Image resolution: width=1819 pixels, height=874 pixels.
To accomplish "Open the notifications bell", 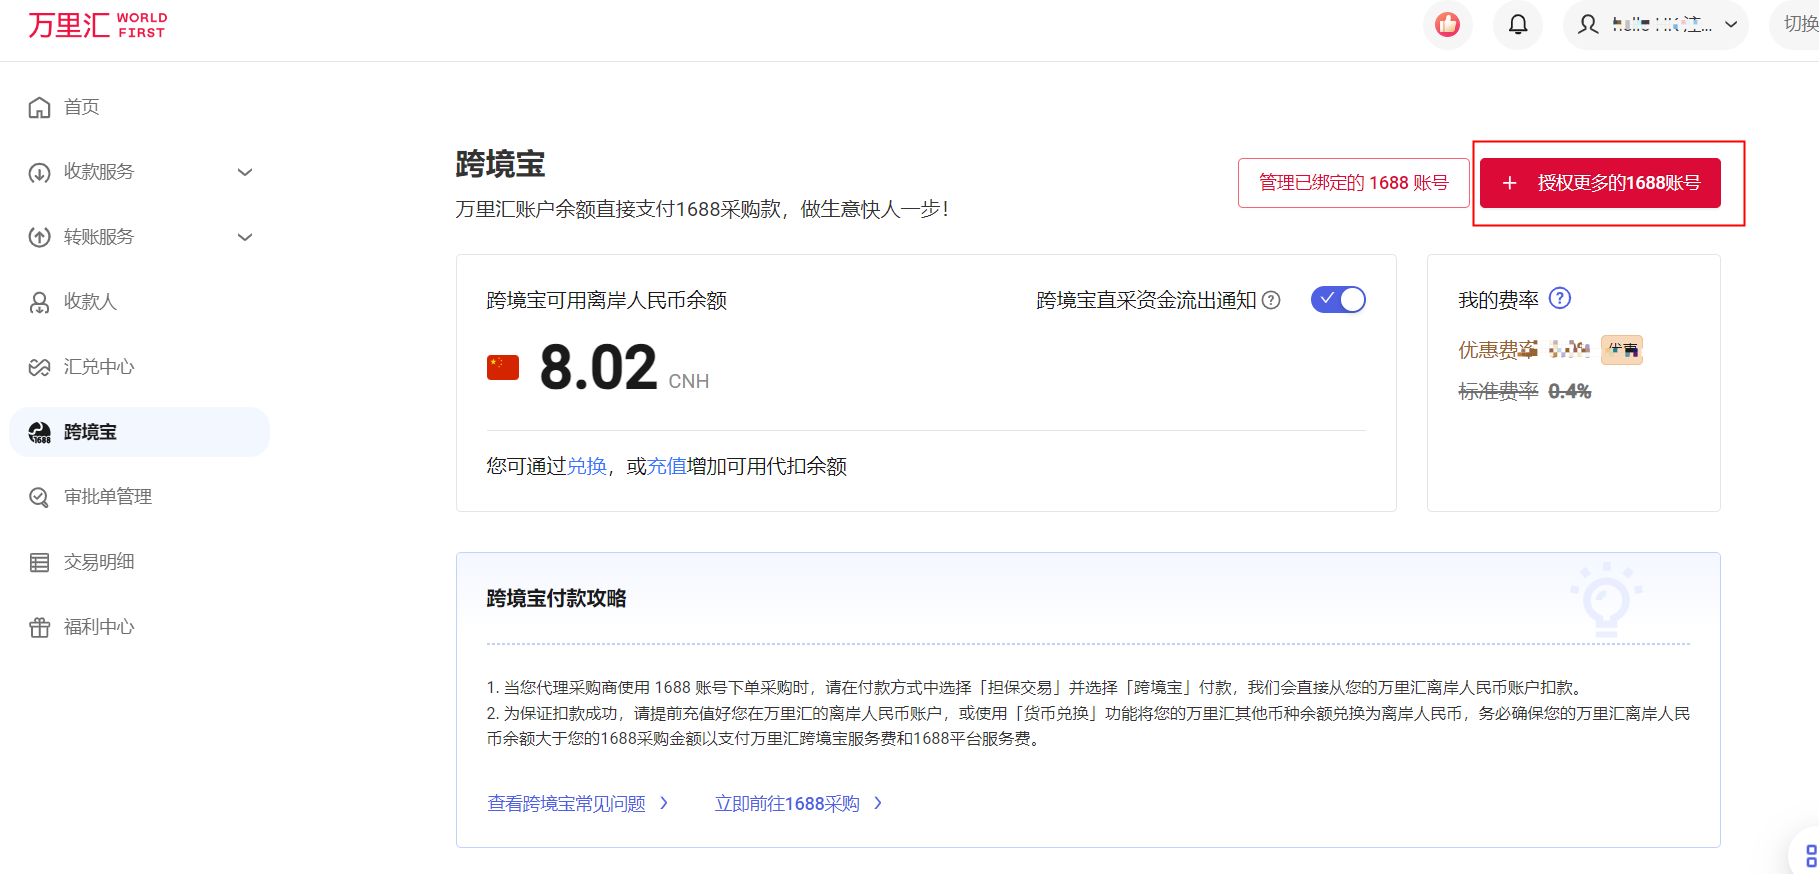I will (1517, 25).
